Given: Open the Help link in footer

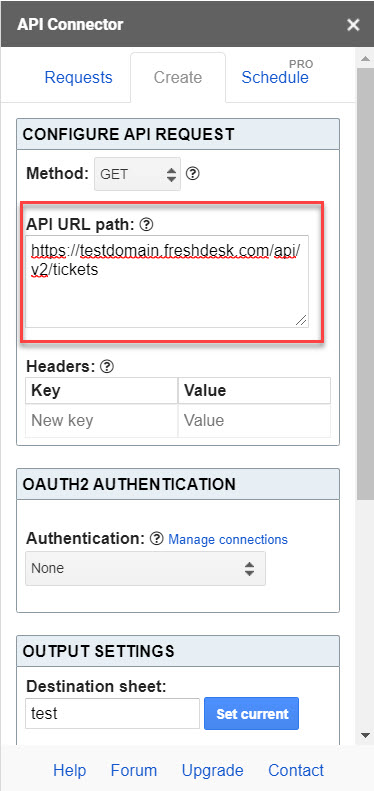Looking at the screenshot, I should [70, 770].
